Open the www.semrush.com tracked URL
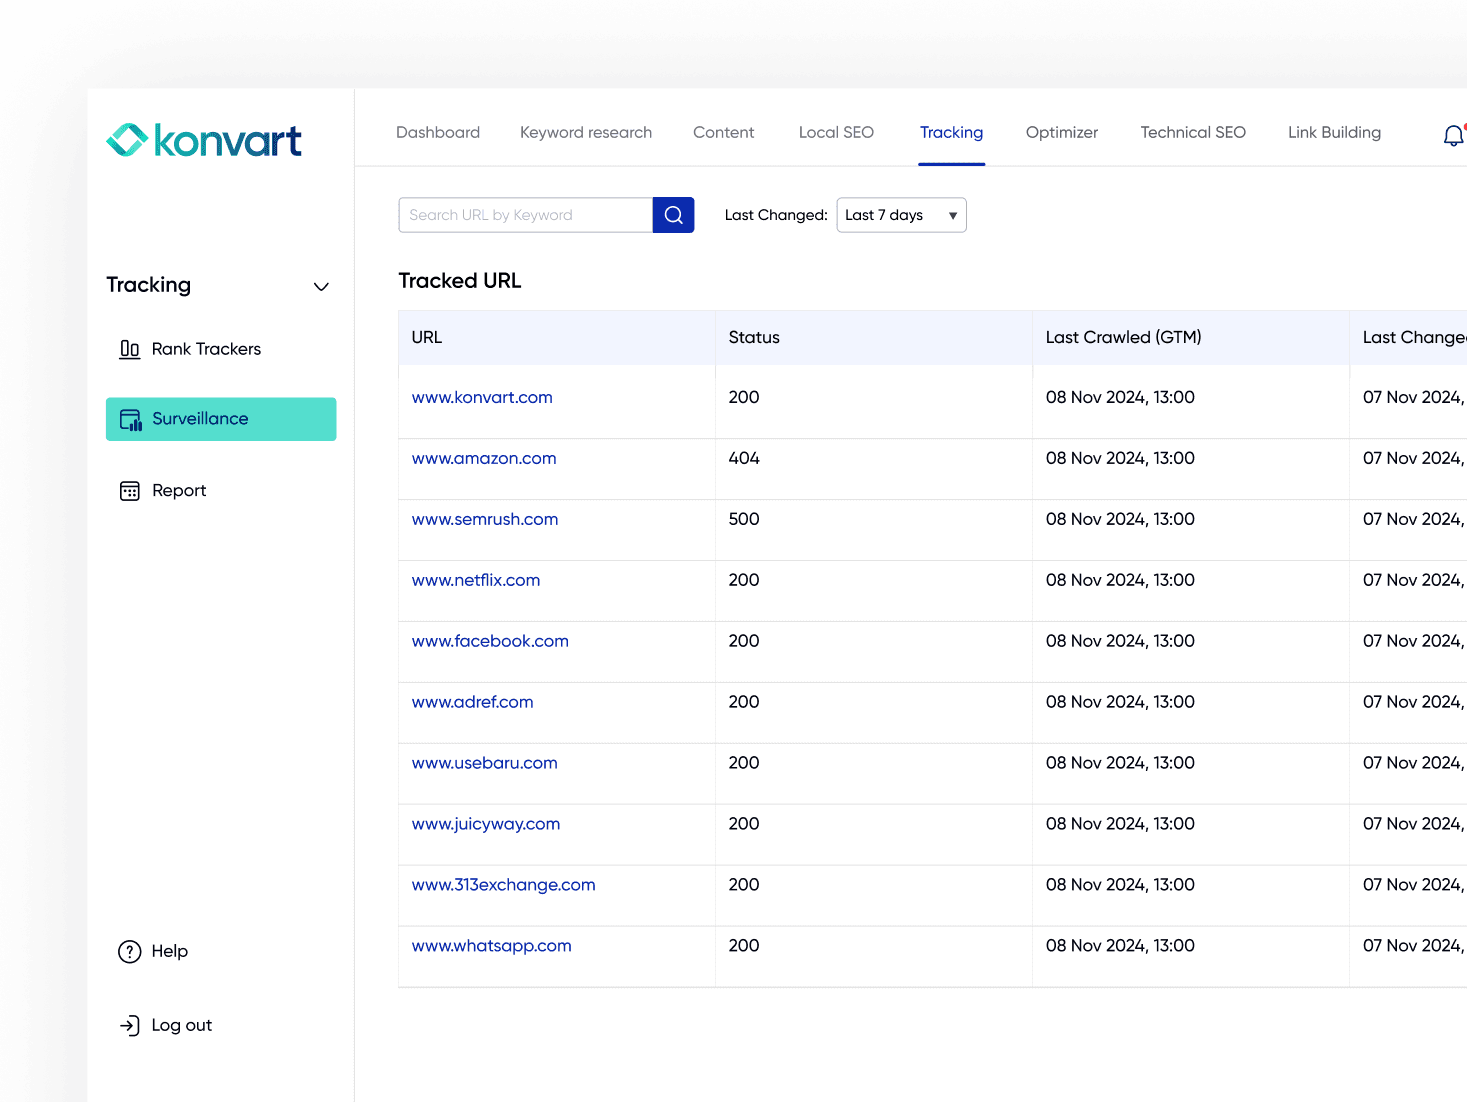 point(485,519)
